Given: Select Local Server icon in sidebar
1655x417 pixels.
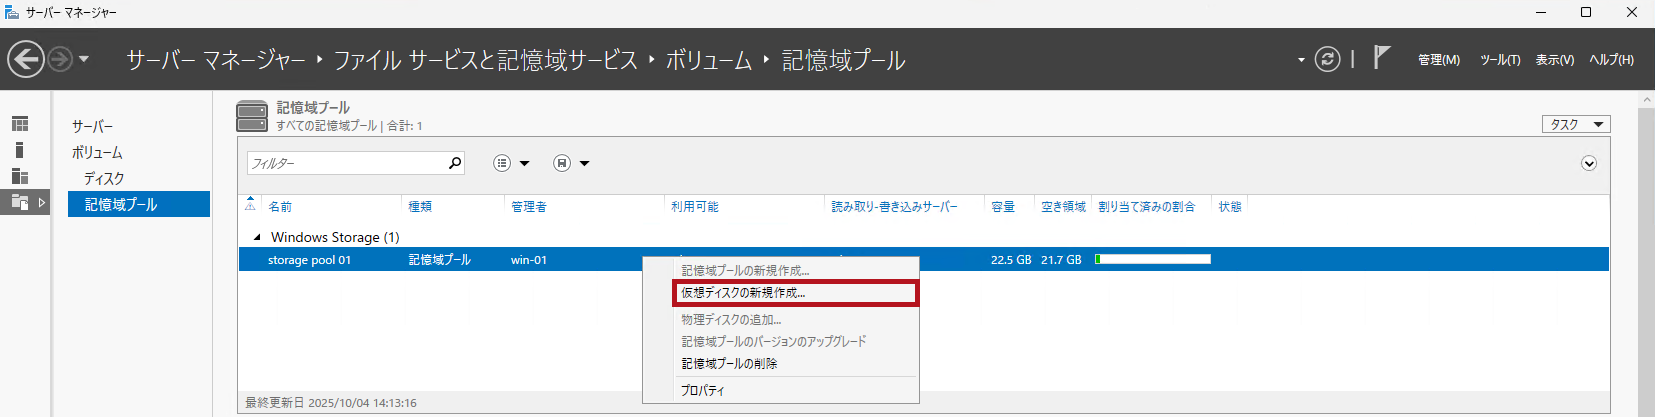Looking at the screenshot, I should [x=20, y=150].
